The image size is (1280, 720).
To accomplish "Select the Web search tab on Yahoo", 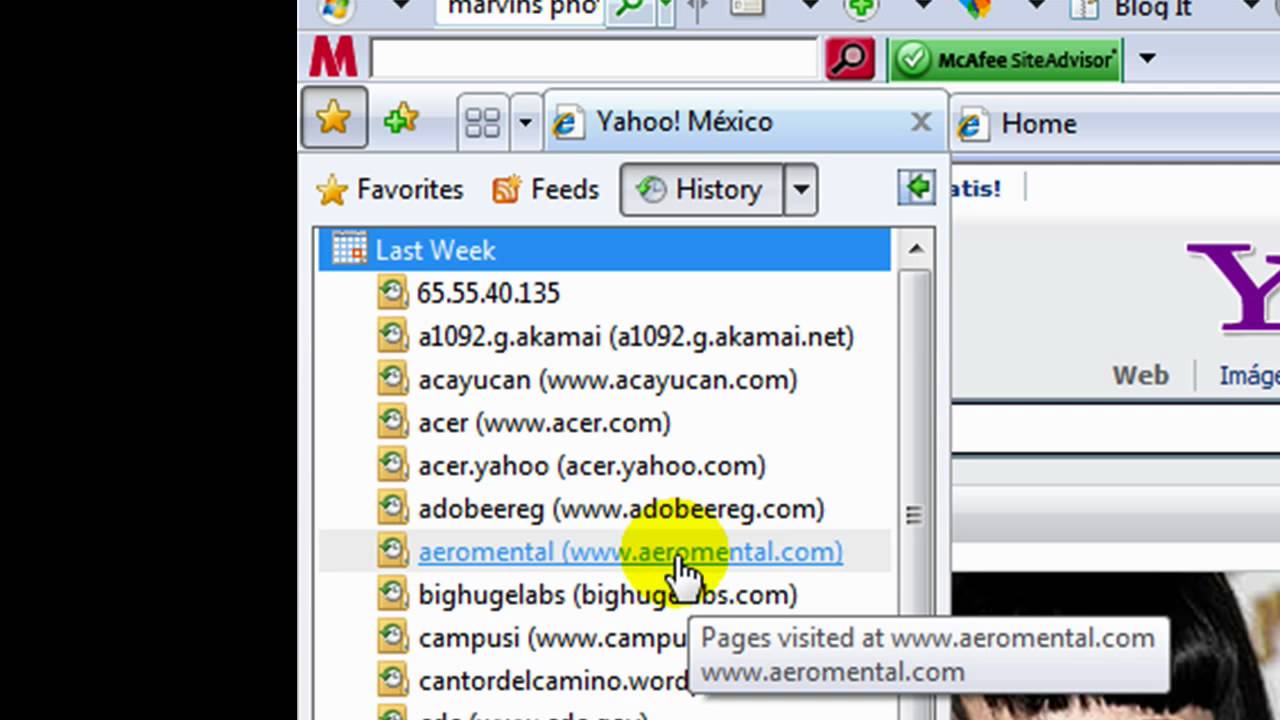I will 1141,375.
